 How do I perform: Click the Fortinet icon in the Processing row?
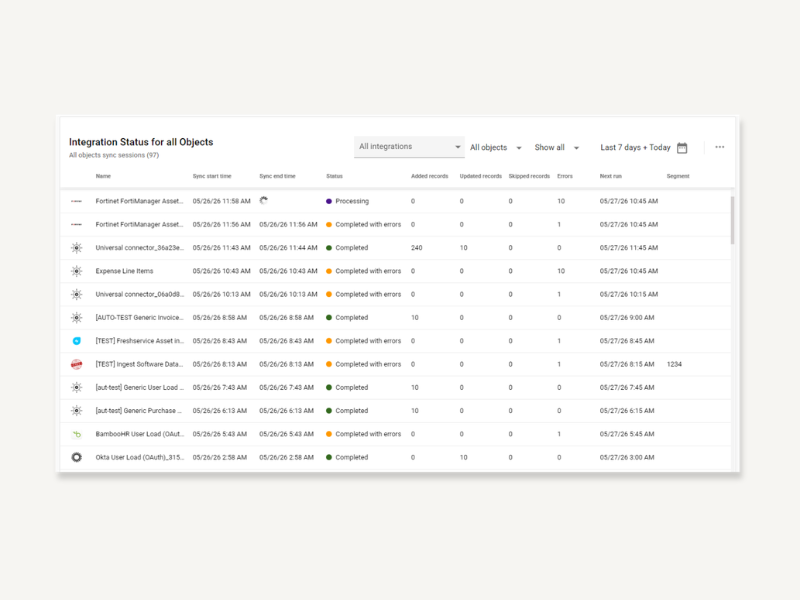(x=77, y=201)
